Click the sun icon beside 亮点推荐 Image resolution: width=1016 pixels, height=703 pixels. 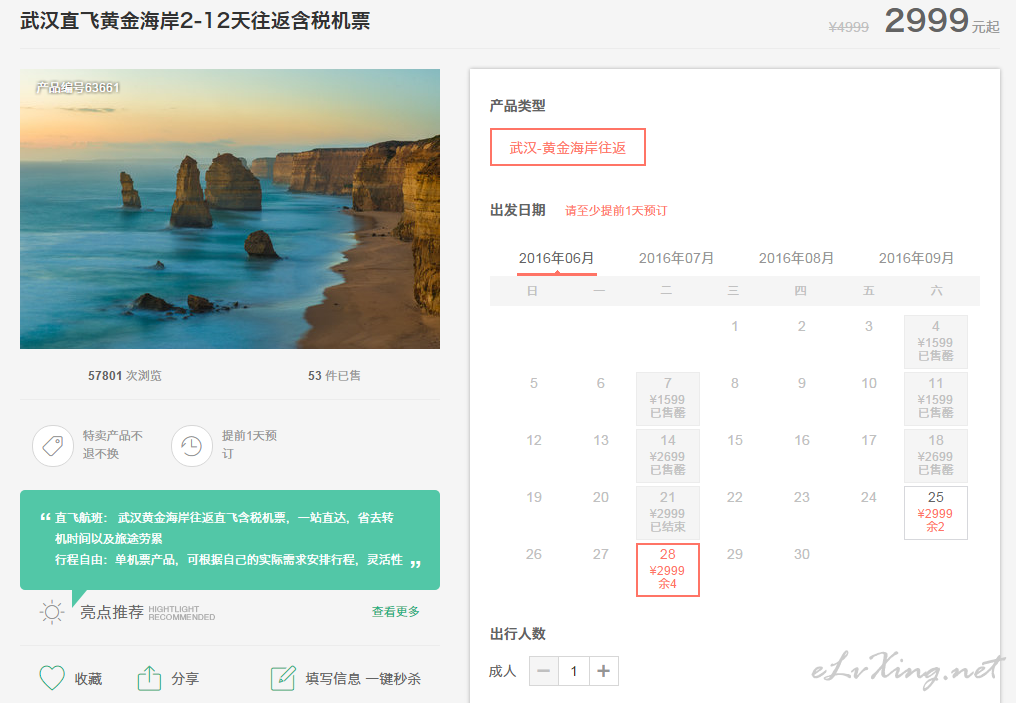52,612
